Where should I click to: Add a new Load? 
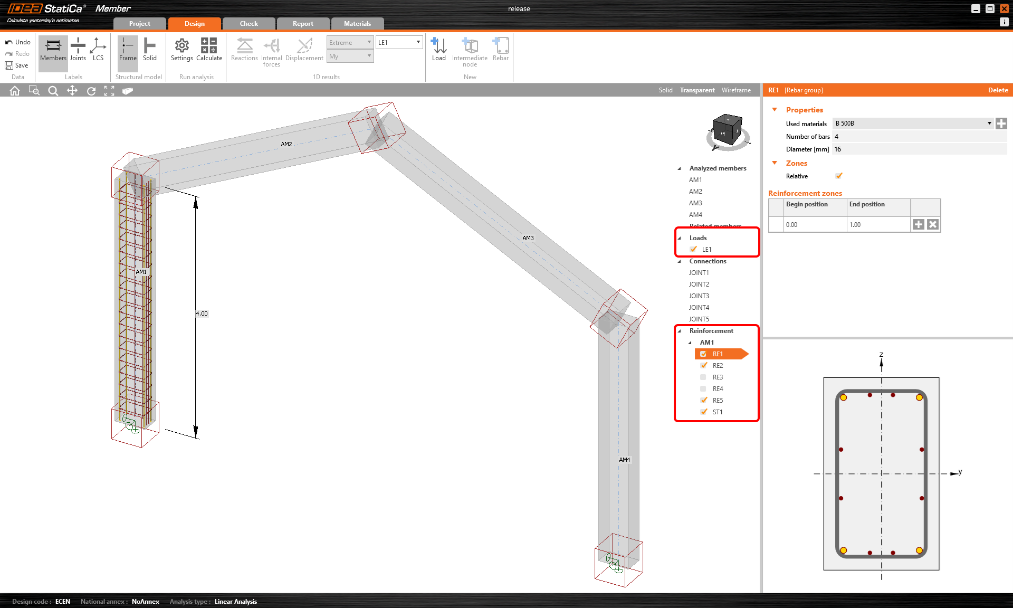pos(438,48)
